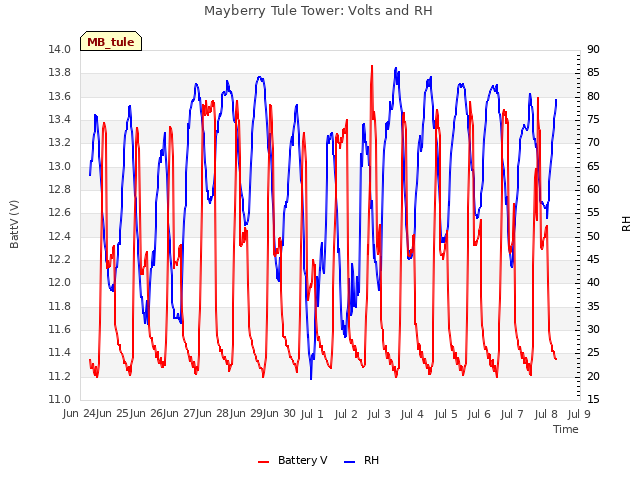Click the 11.8 left axis tick
This screenshot has width=640, height=480.
click(x=60, y=307)
